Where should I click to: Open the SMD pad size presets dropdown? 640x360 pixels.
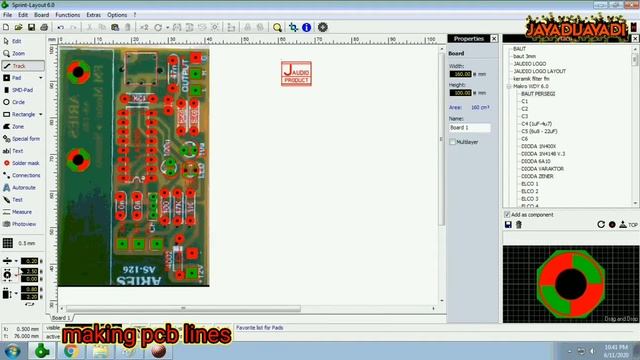pyautogui.click(x=16, y=293)
